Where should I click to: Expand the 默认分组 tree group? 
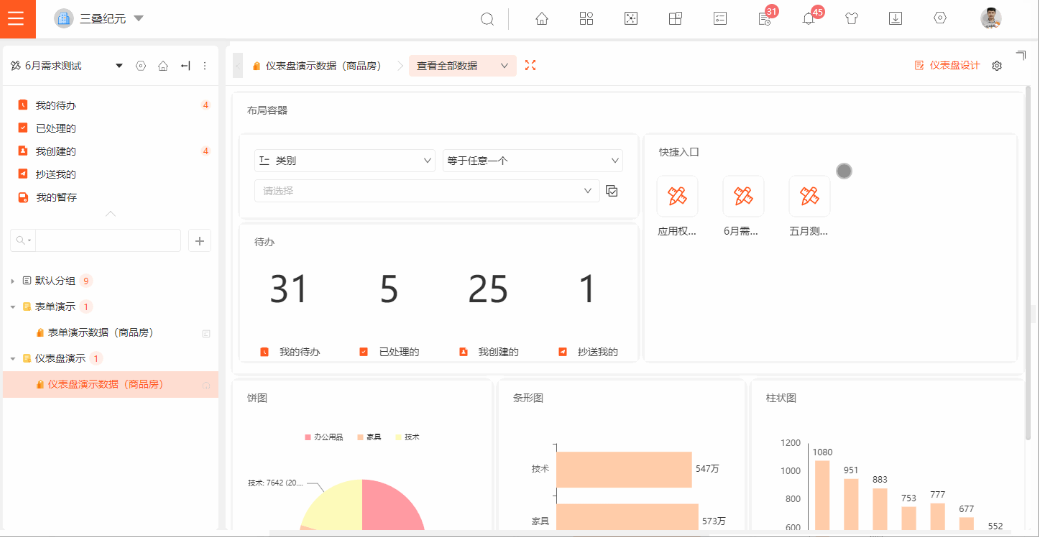pyautogui.click(x=13, y=281)
